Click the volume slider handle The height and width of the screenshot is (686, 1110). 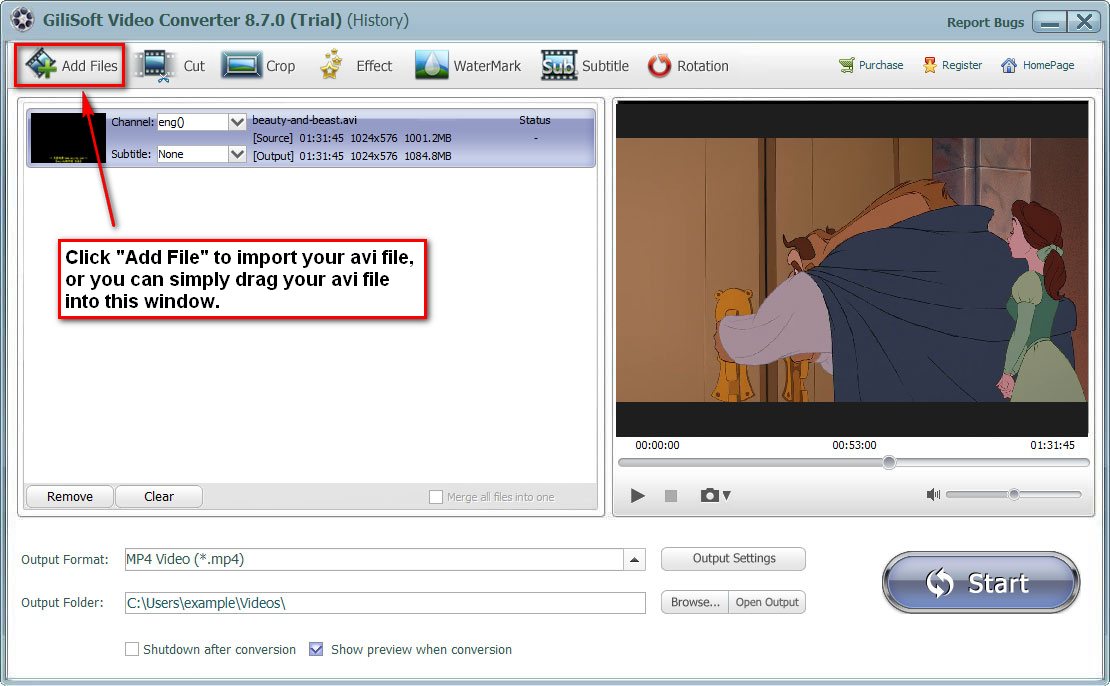[x=1014, y=494]
